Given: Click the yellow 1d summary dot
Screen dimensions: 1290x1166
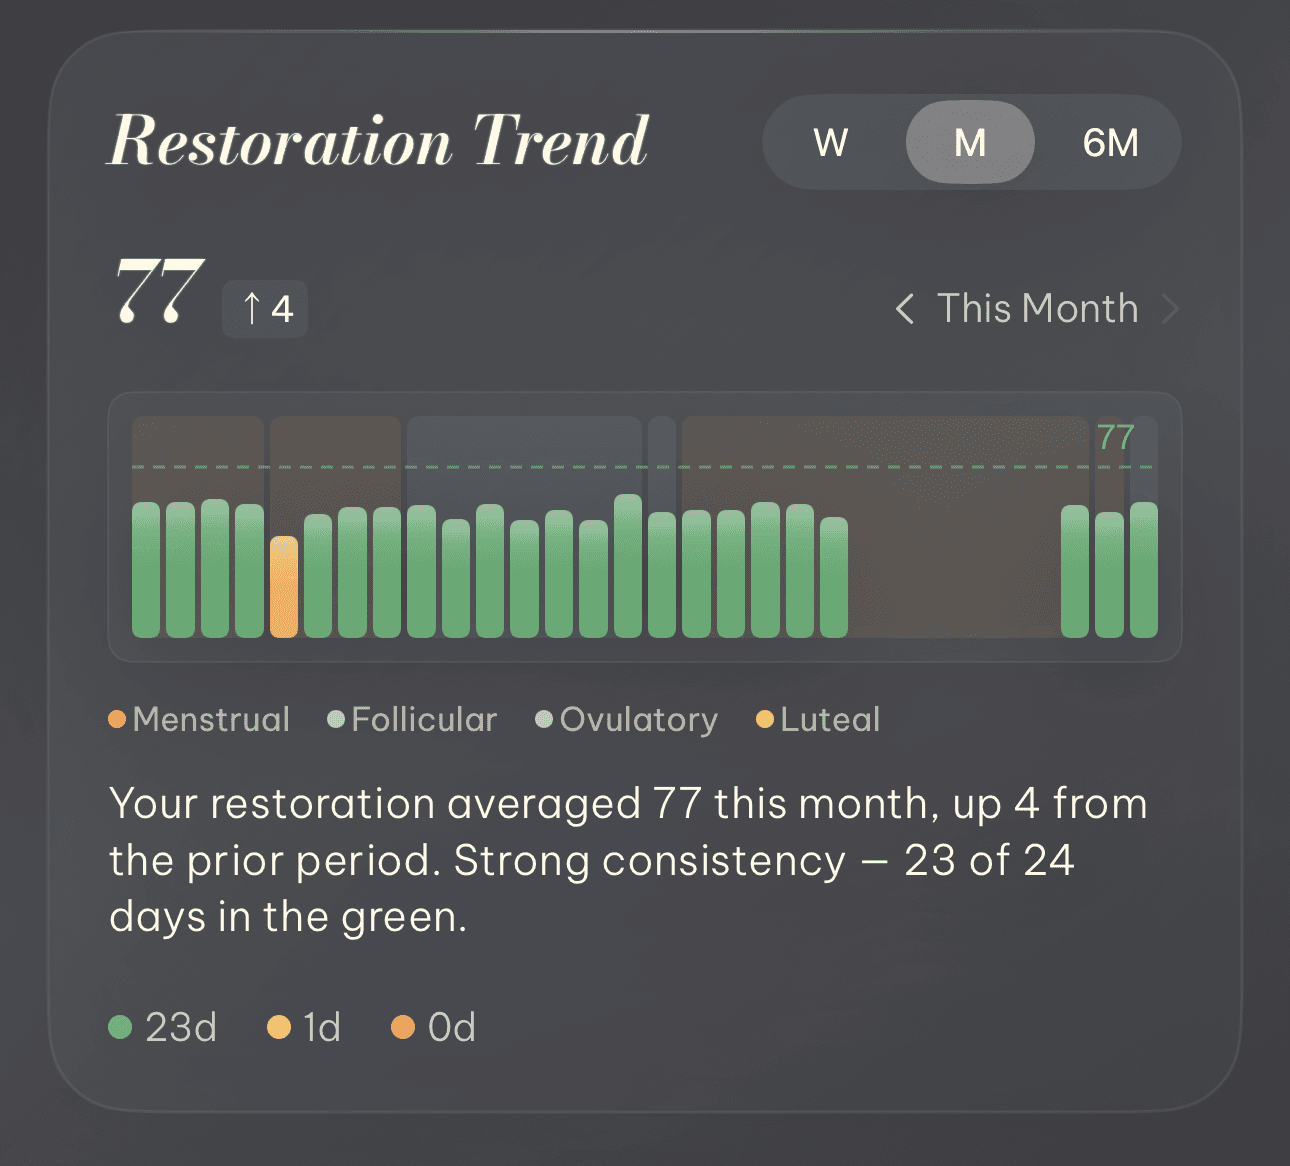Looking at the screenshot, I should (278, 1026).
